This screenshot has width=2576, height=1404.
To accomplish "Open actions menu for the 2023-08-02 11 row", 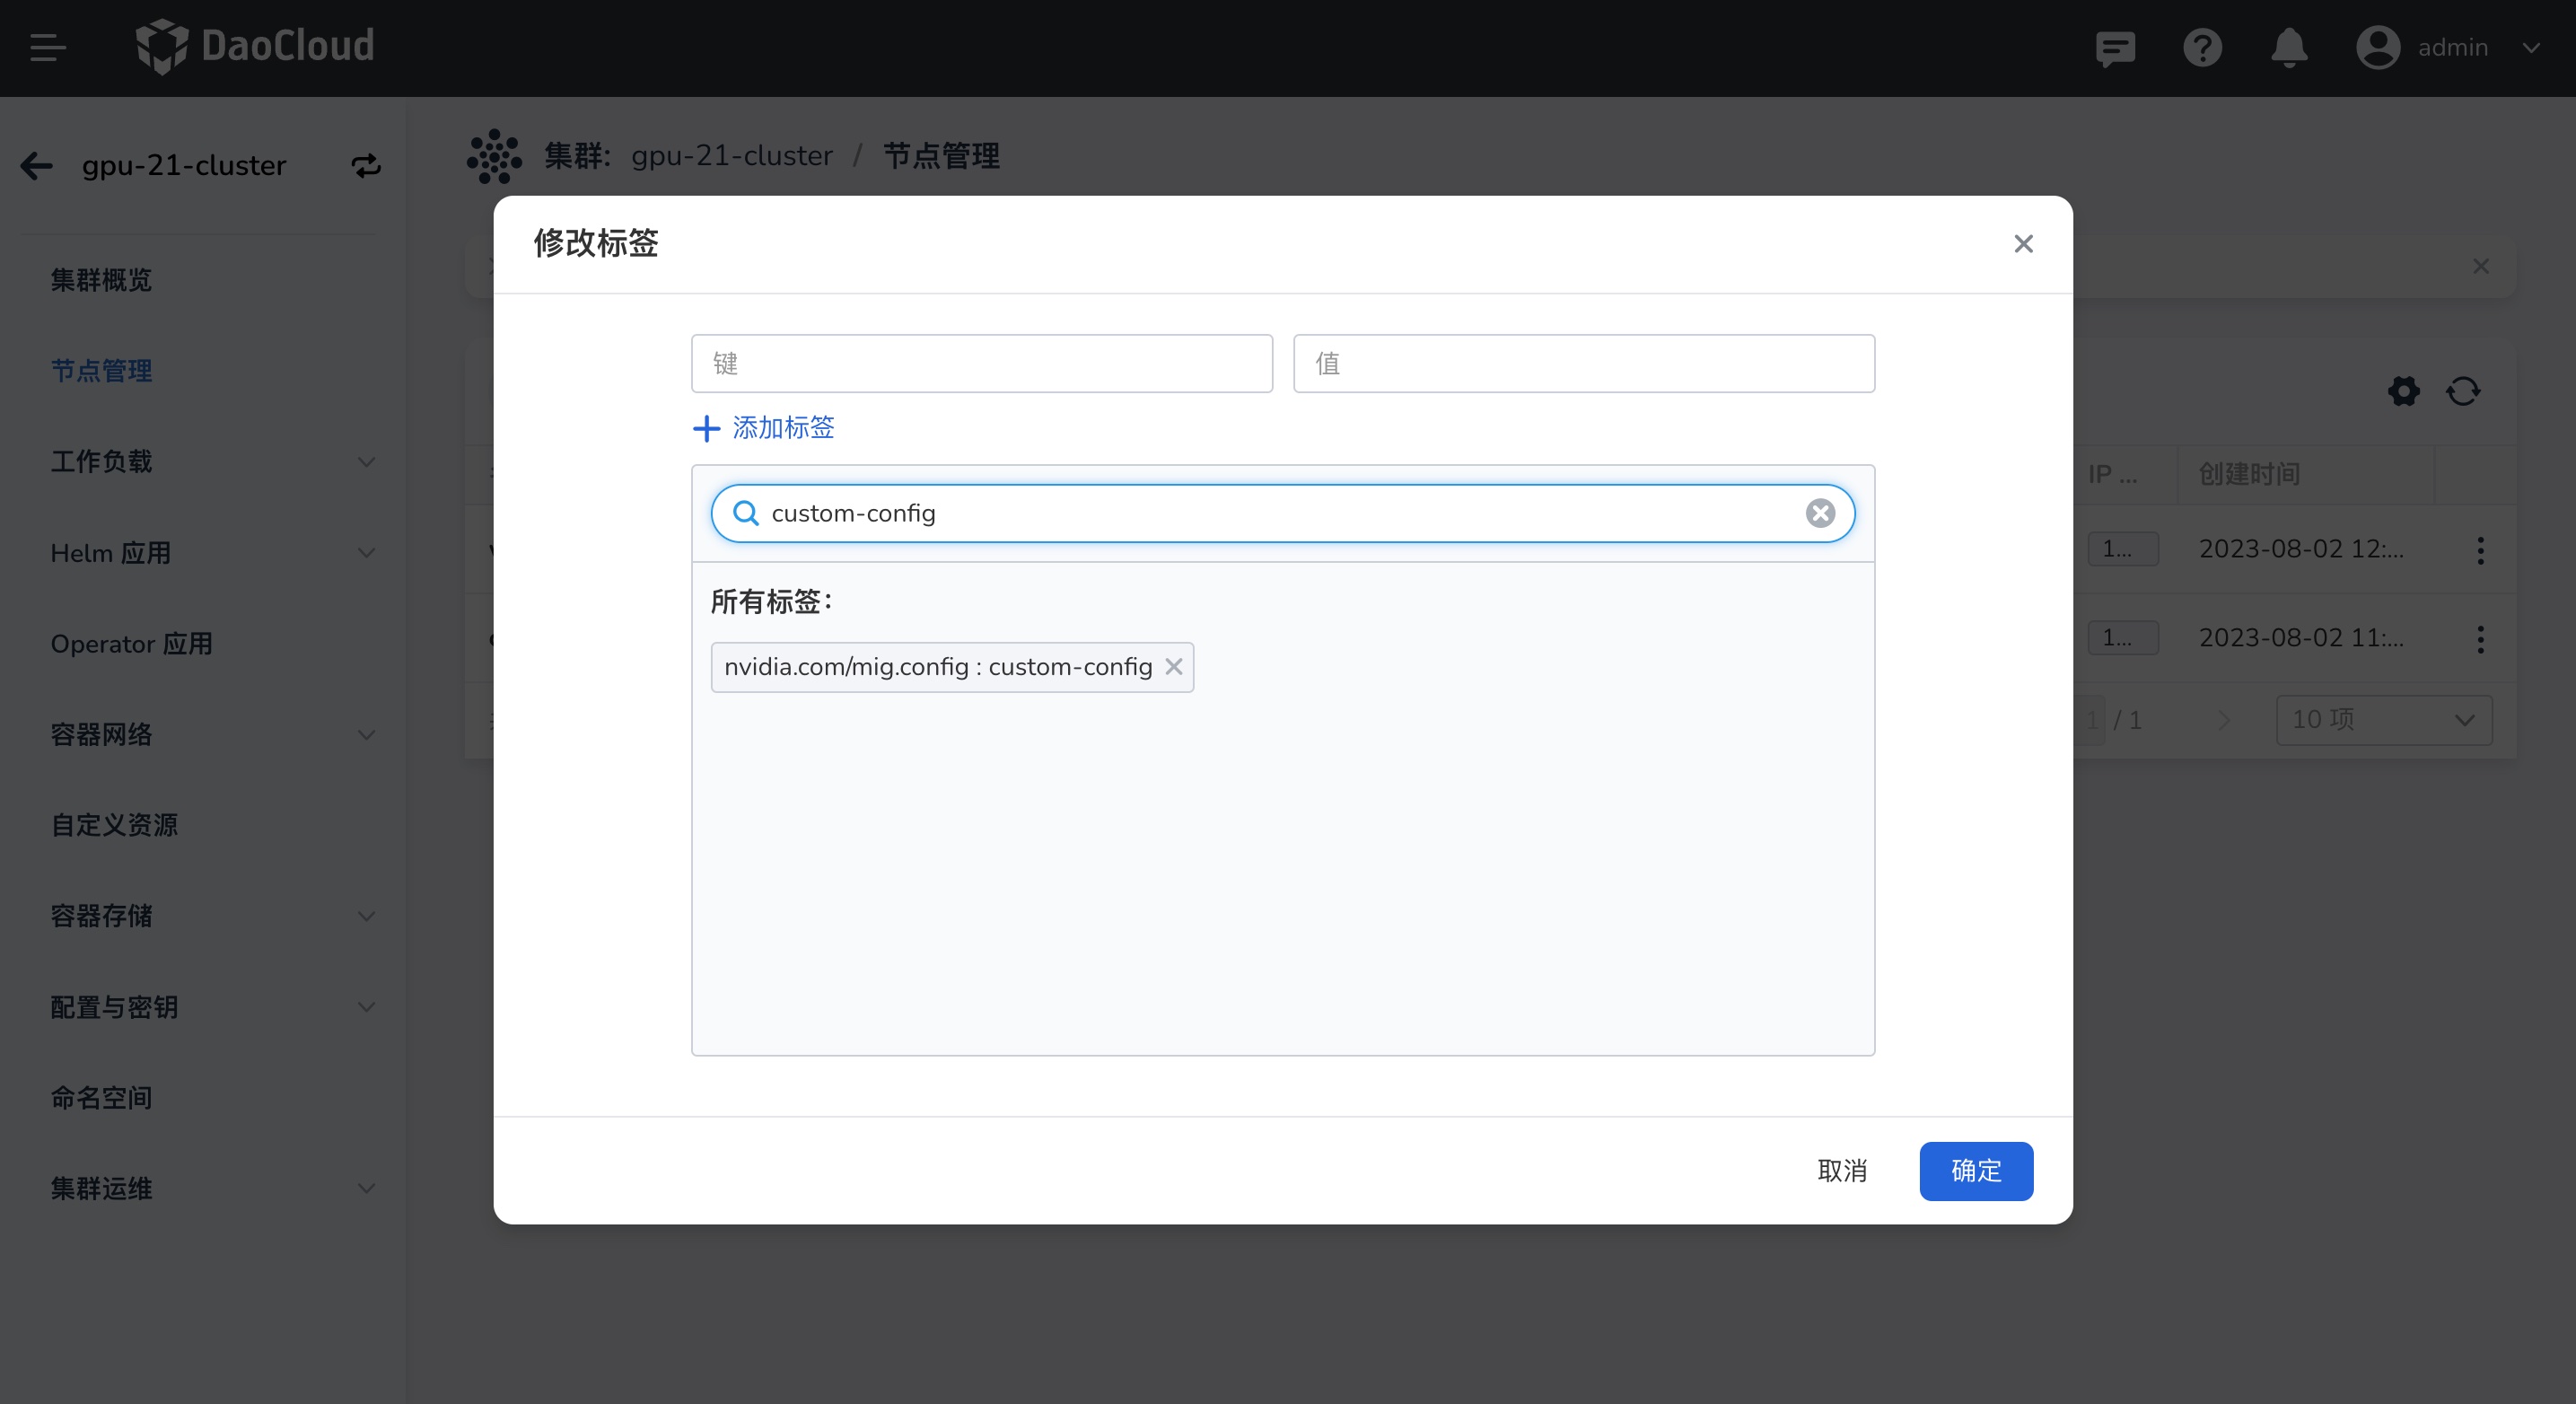I will [2480, 639].
